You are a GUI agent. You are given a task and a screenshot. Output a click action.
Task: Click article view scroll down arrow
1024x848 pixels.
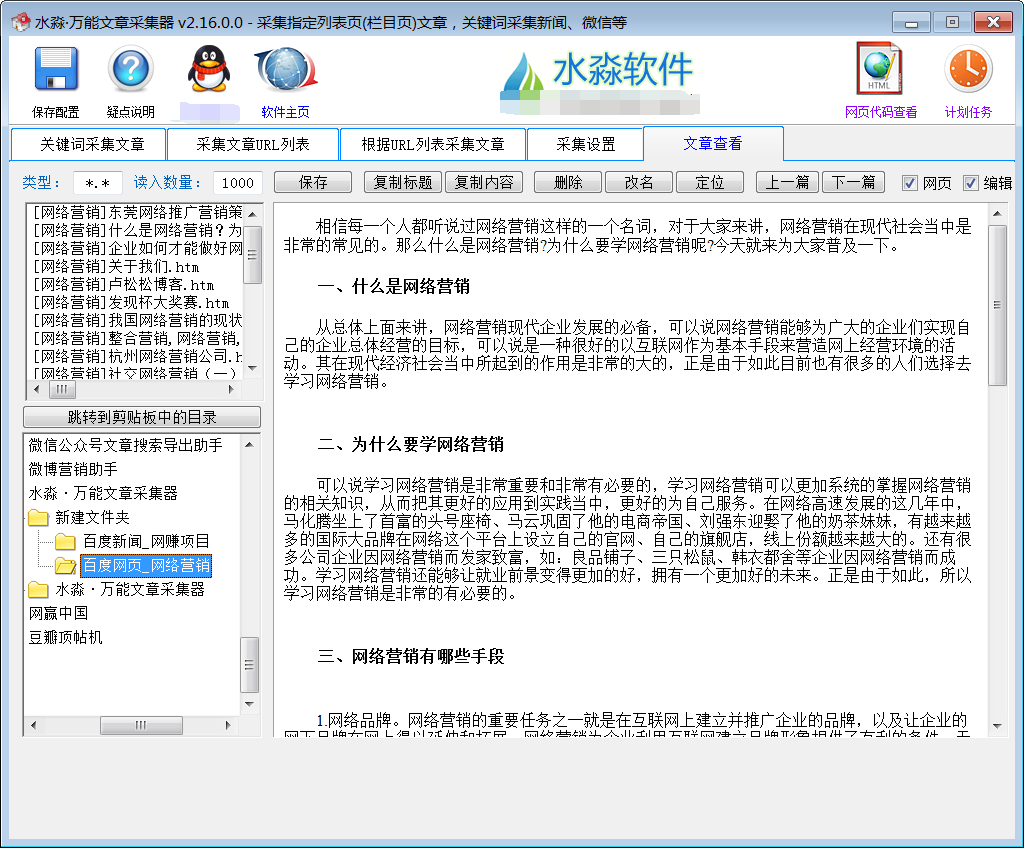click(x=997, y=726)
